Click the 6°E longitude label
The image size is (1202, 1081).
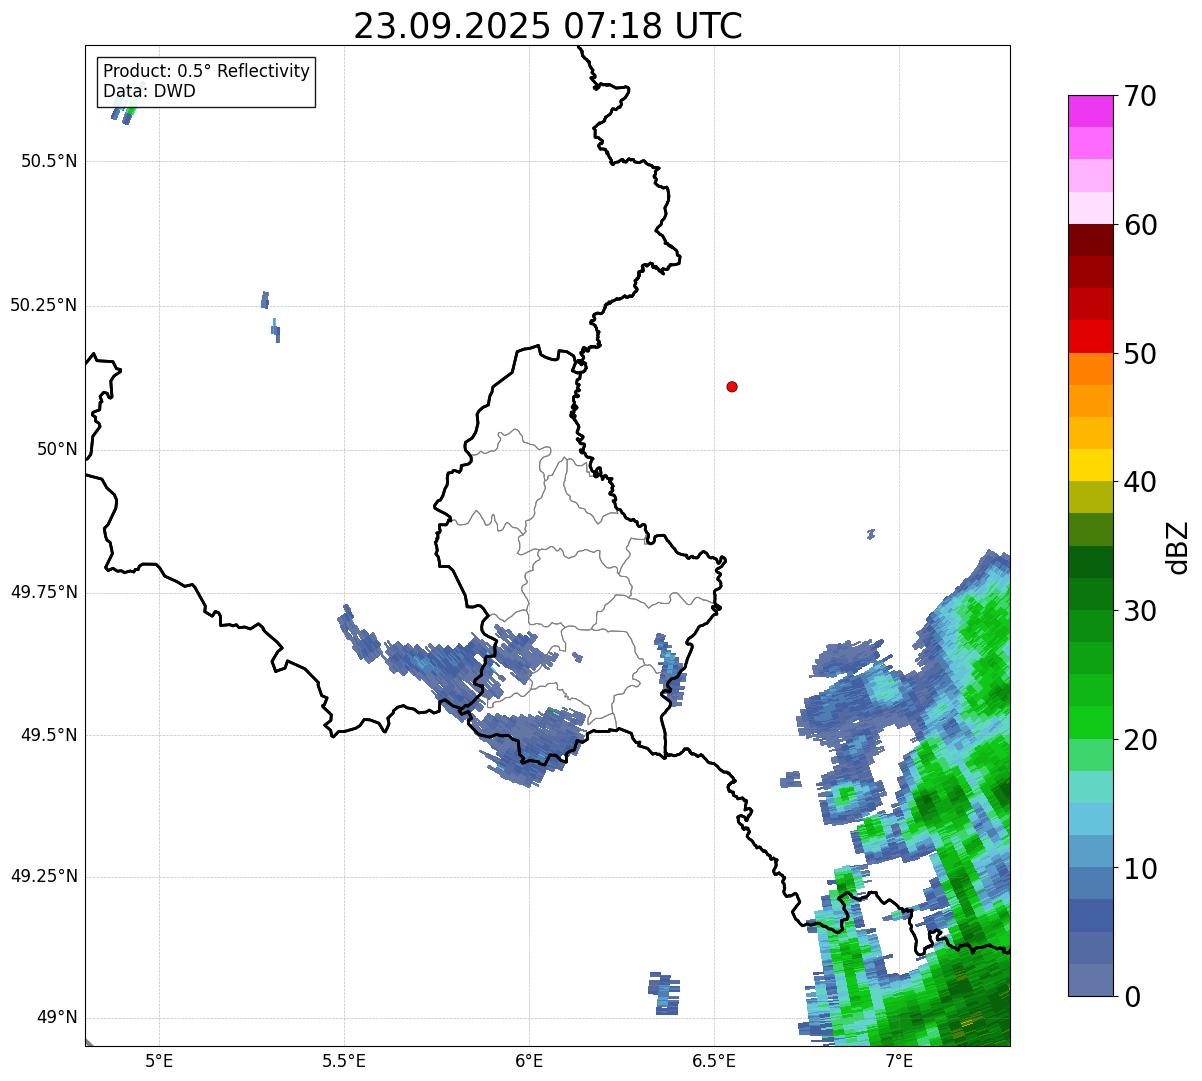tap(529, 1061)
